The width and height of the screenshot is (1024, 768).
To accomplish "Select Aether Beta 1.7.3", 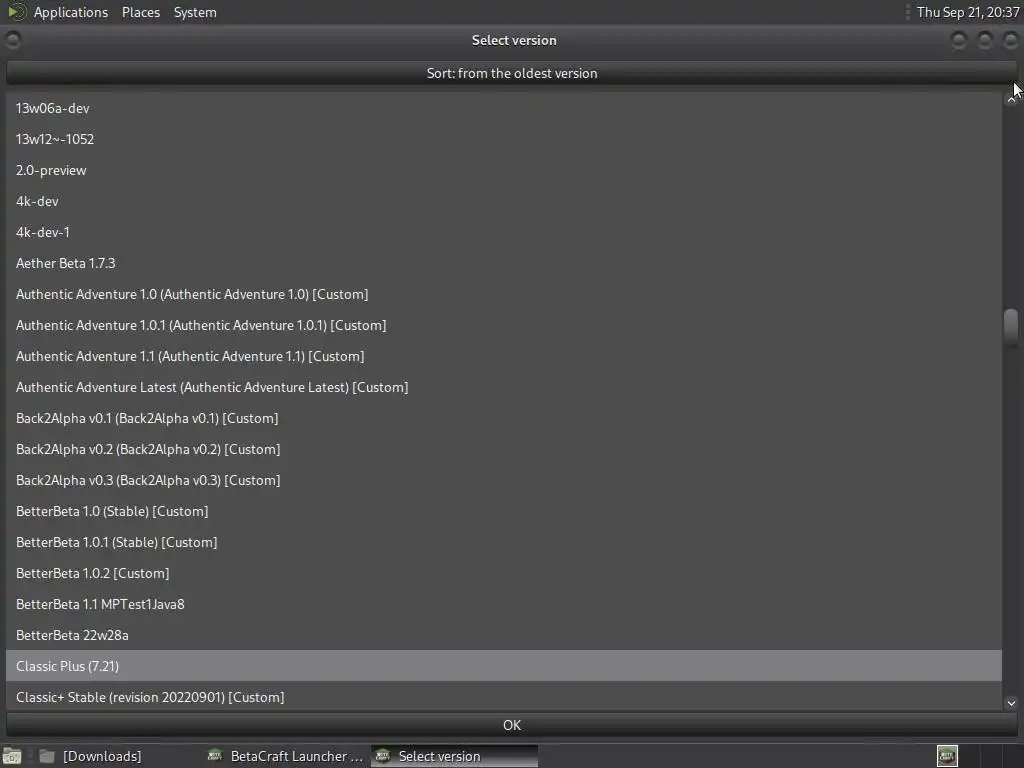I will (x=504, y=263).
